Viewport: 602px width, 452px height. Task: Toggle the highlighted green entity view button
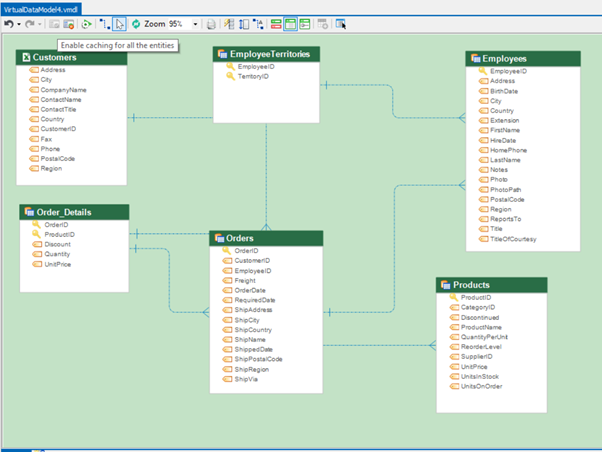click(290, 24)
